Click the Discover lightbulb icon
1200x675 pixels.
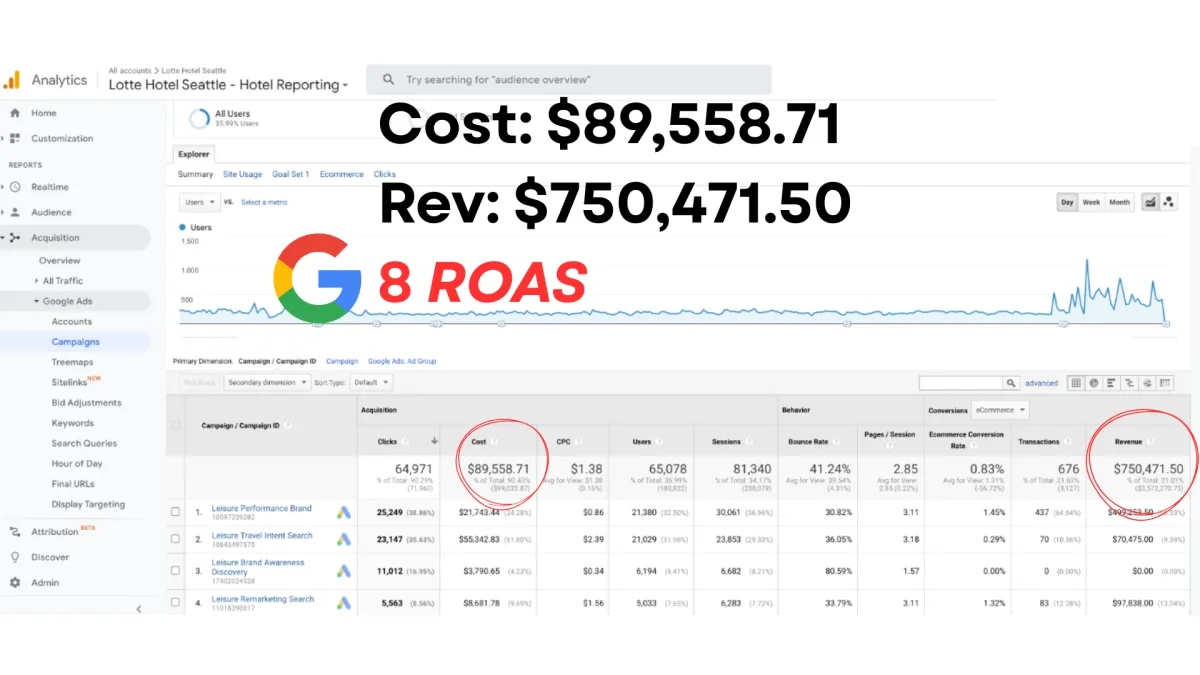click(x=15, y=557)
